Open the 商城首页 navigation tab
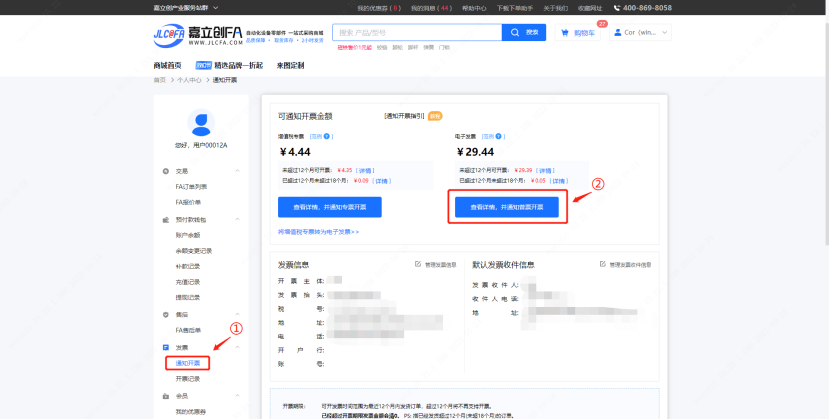Image resolution: width=830 pixels, height=419 pixels. click(x=168, y=64)
